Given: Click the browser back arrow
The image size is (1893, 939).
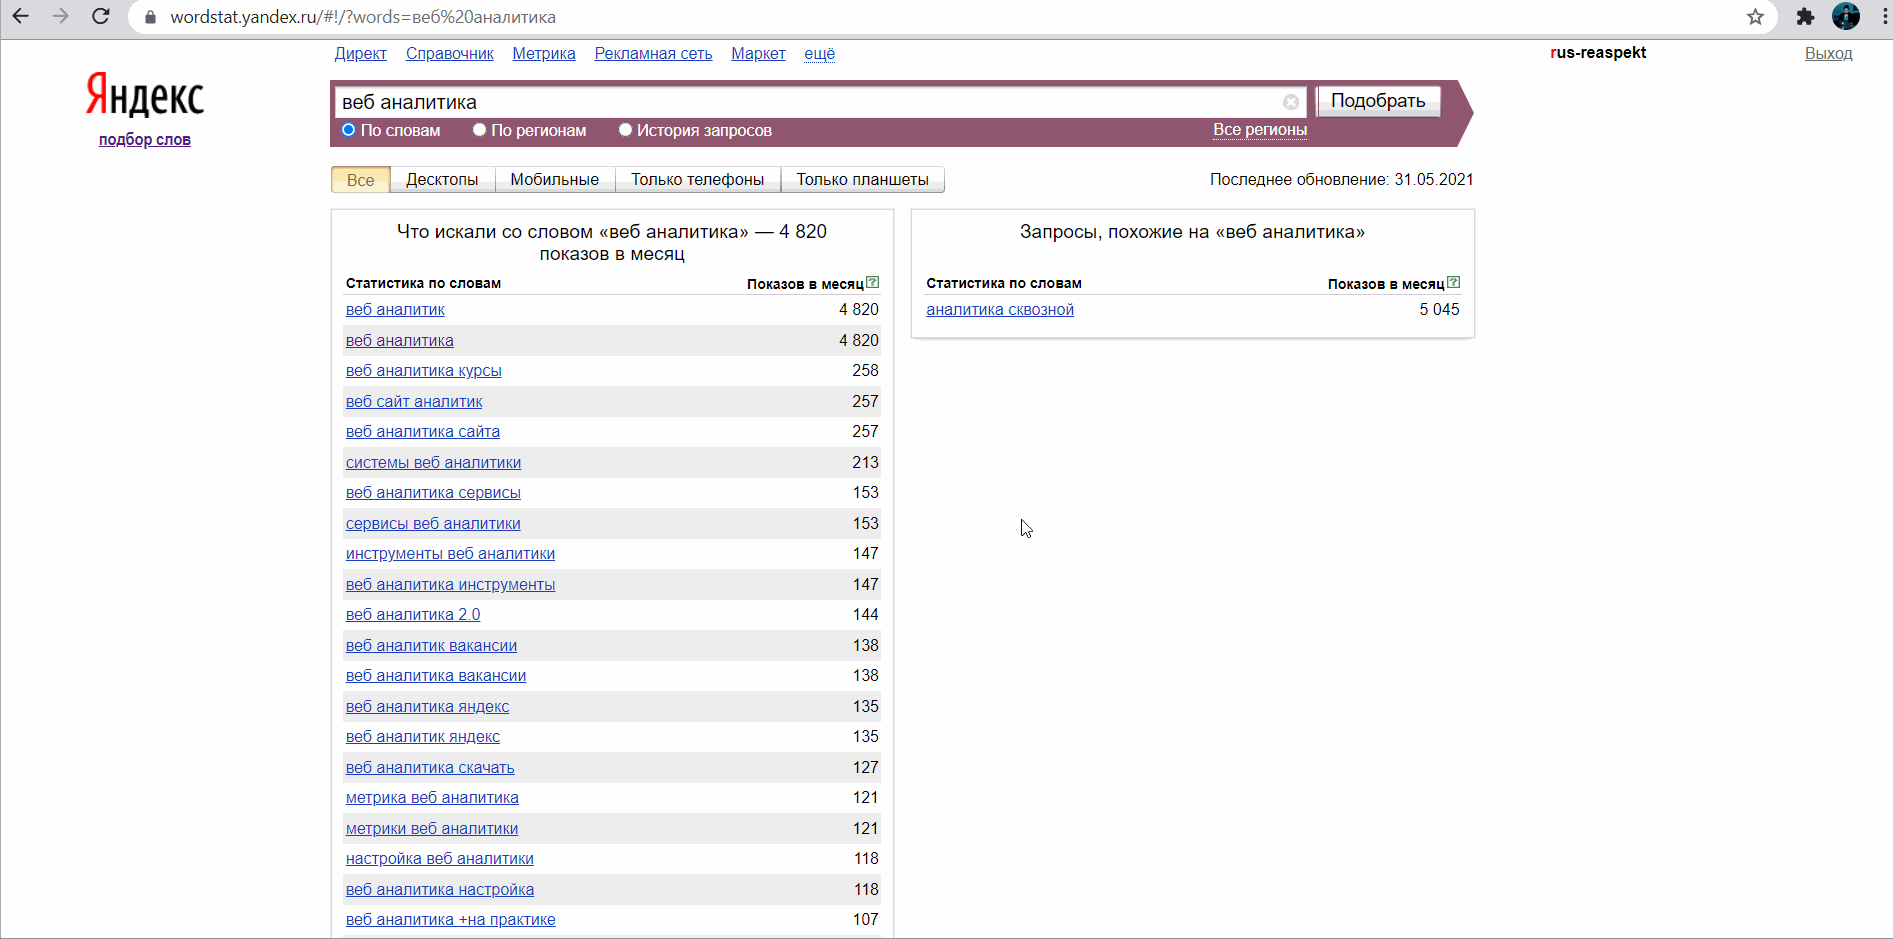Looking at the screenshot, I should pyautogui.click(x=21, y=17).
